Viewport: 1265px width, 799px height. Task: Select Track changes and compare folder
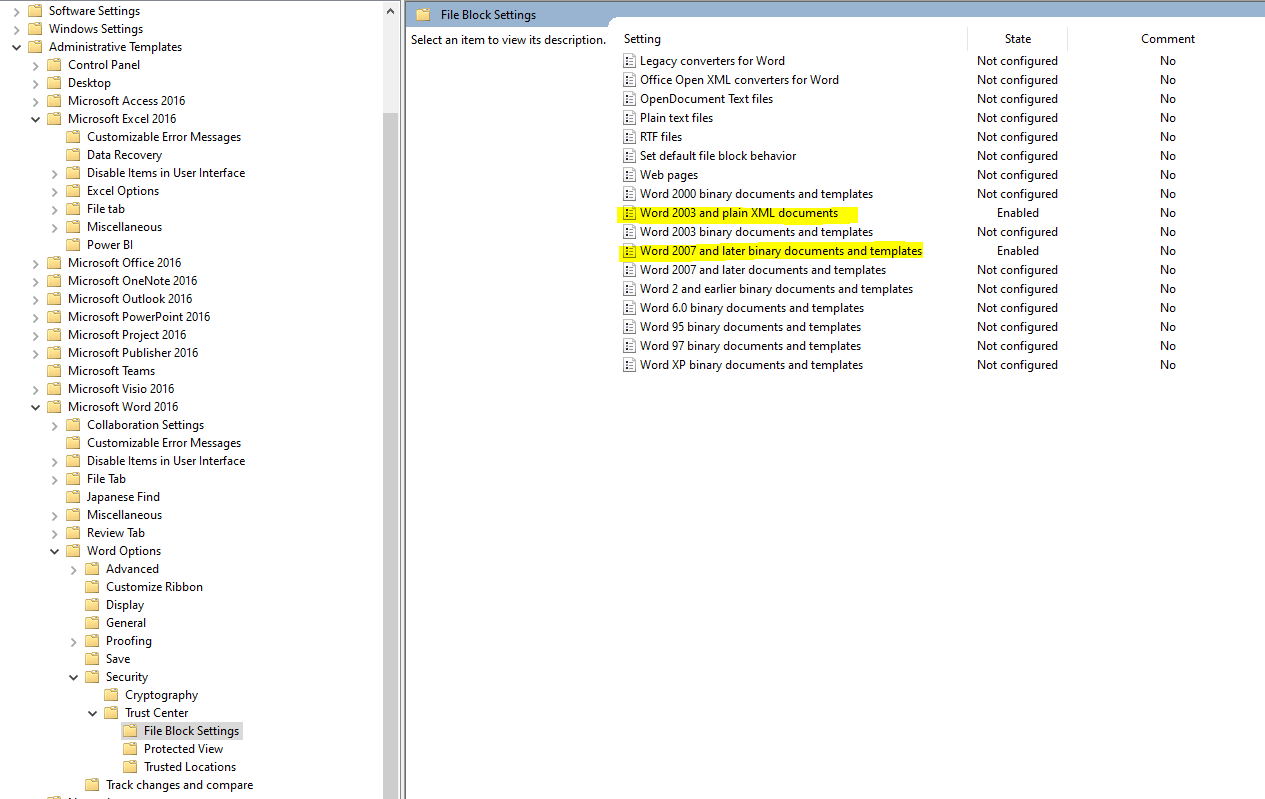(x=179, y=785)
